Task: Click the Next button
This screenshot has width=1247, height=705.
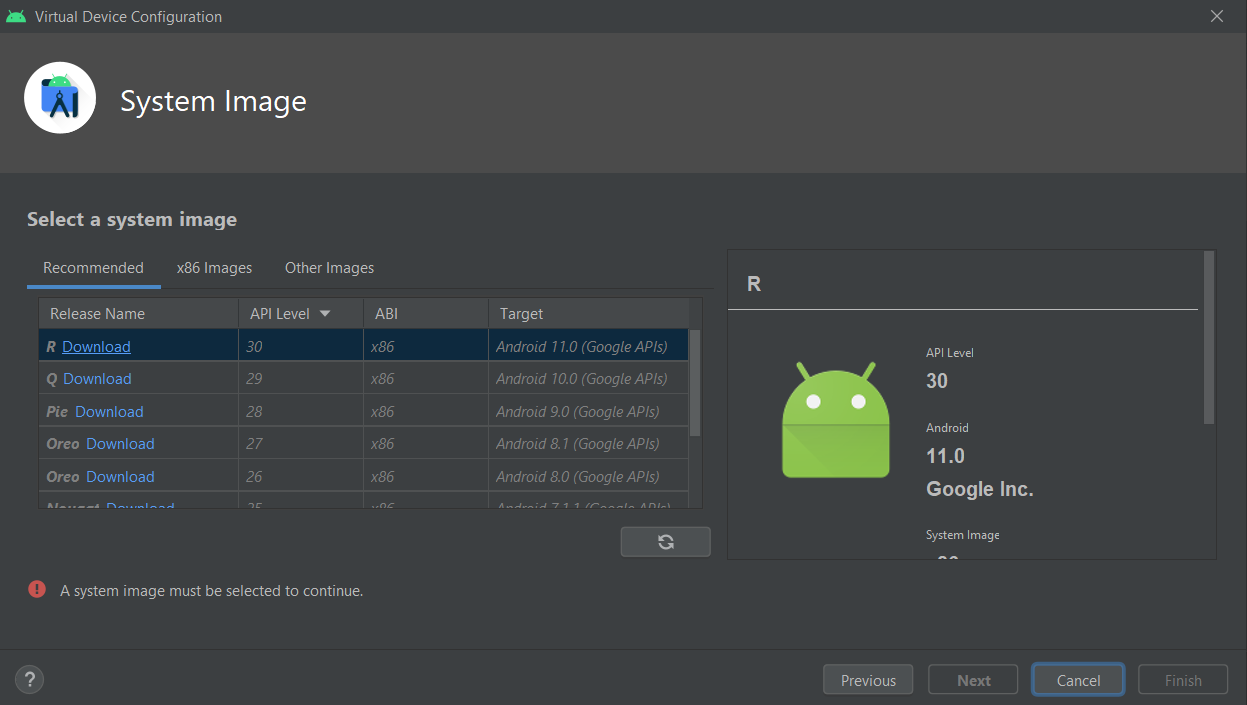Action: (x=973, y=680)
